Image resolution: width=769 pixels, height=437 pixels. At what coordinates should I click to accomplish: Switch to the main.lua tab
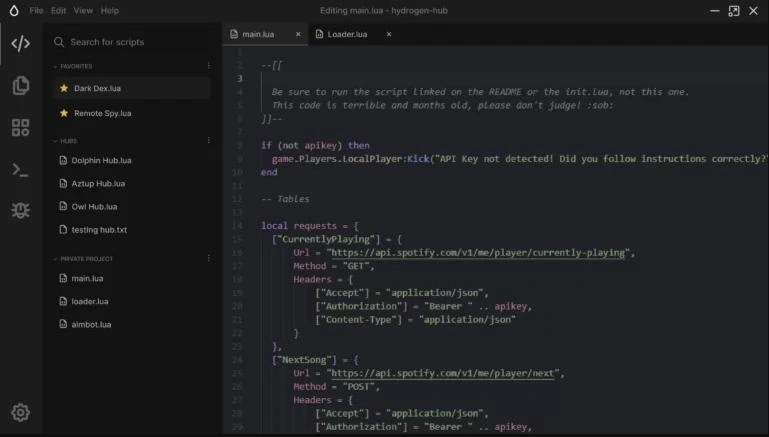[x=265, y=34]
